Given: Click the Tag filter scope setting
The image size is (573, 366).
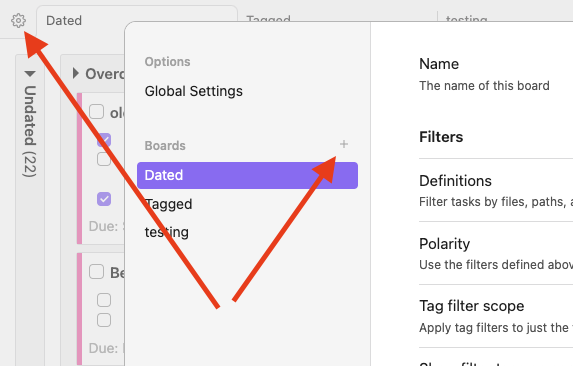Looking at the screenshot, I should [x=471, y=306].
